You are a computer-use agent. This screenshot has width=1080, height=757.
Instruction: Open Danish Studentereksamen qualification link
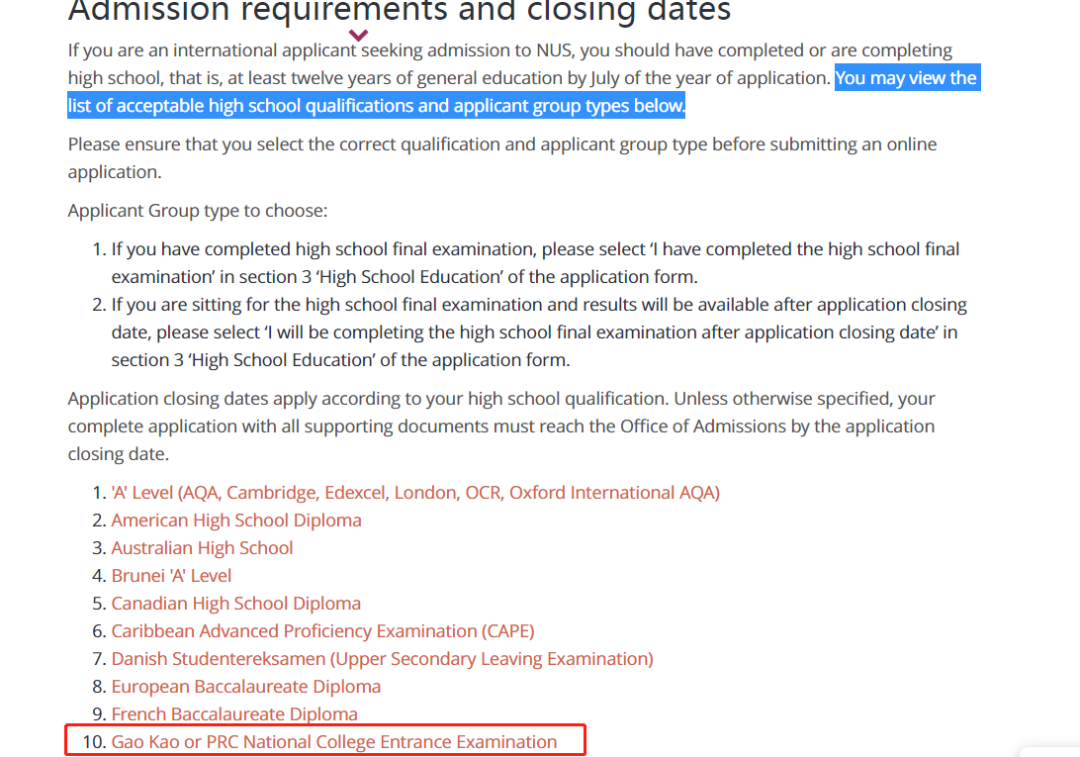382,659
